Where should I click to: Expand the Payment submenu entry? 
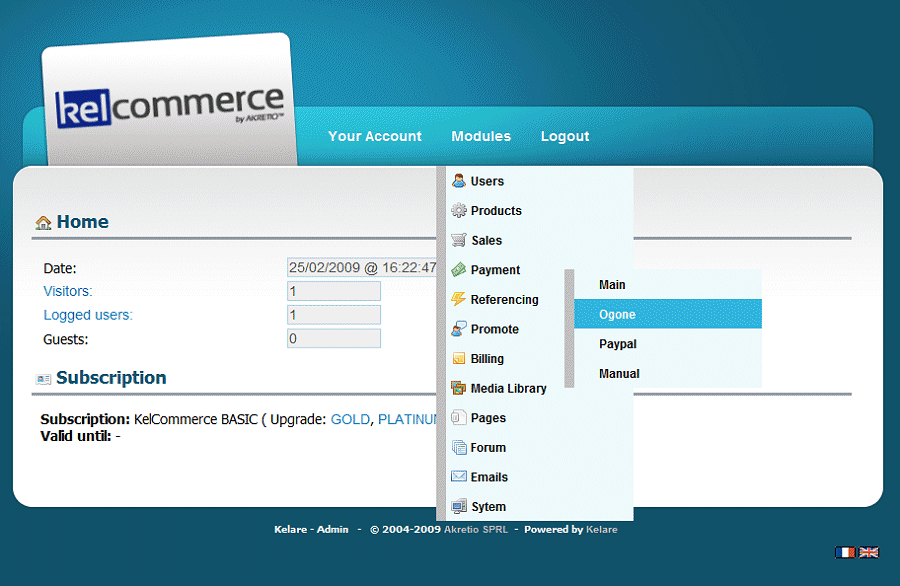click(496, 270)
